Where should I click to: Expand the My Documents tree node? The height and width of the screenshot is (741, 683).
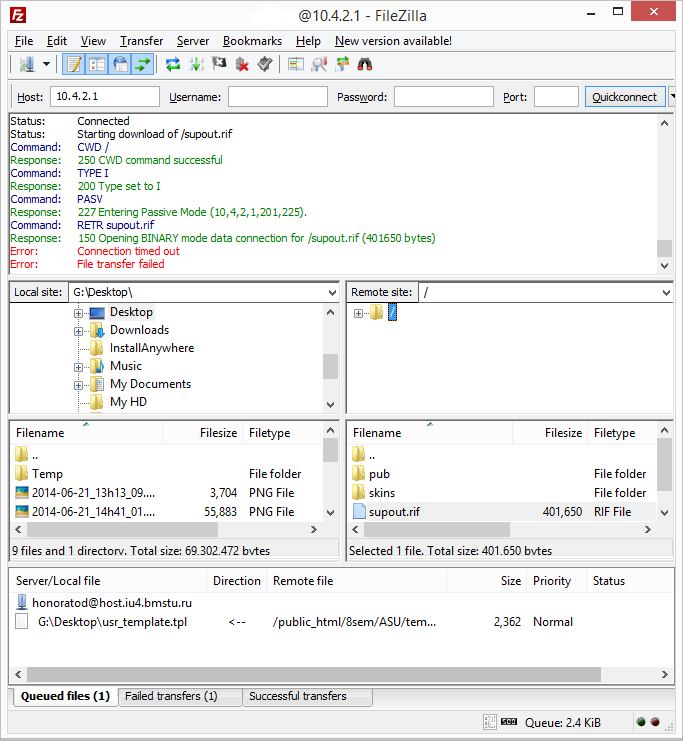78,385
